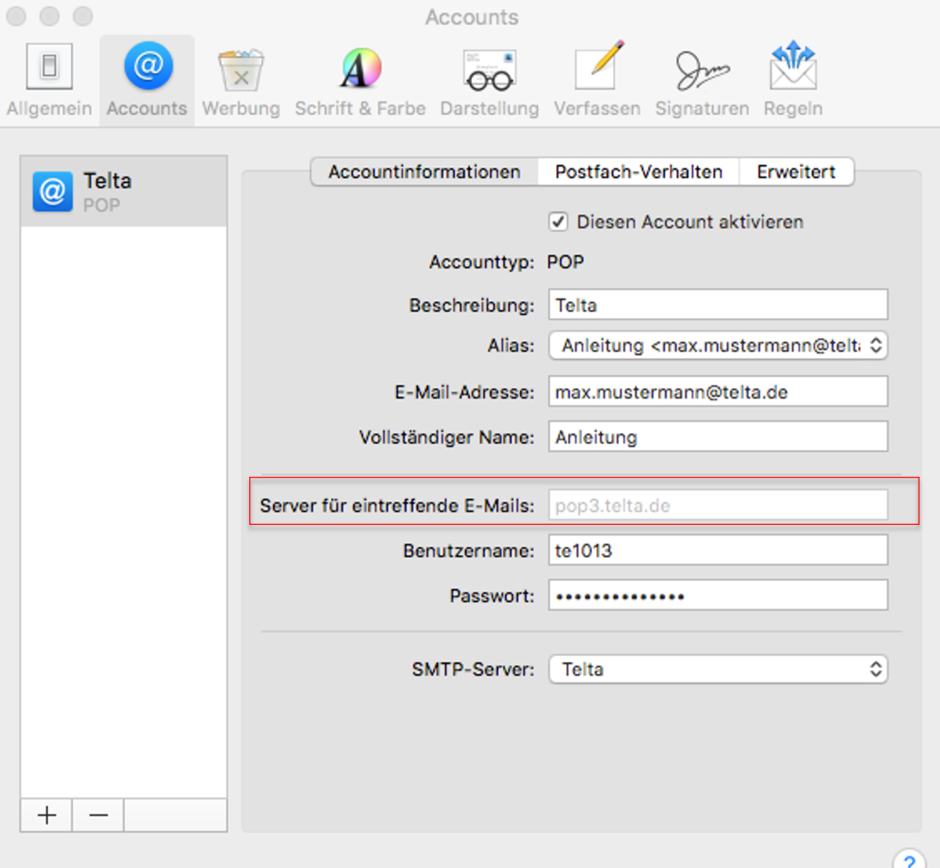The width and height of the screenshot is (940, 868).
Task: Switch to the Accountinformationen tab
Action: (x=424, y=172)
